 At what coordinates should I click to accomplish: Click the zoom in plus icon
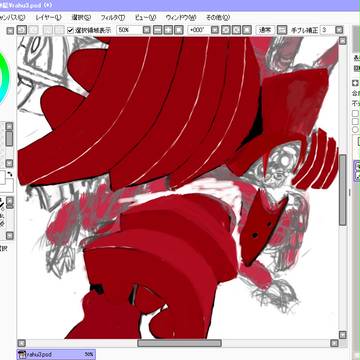pyautogui.click(x=168, y=30)
